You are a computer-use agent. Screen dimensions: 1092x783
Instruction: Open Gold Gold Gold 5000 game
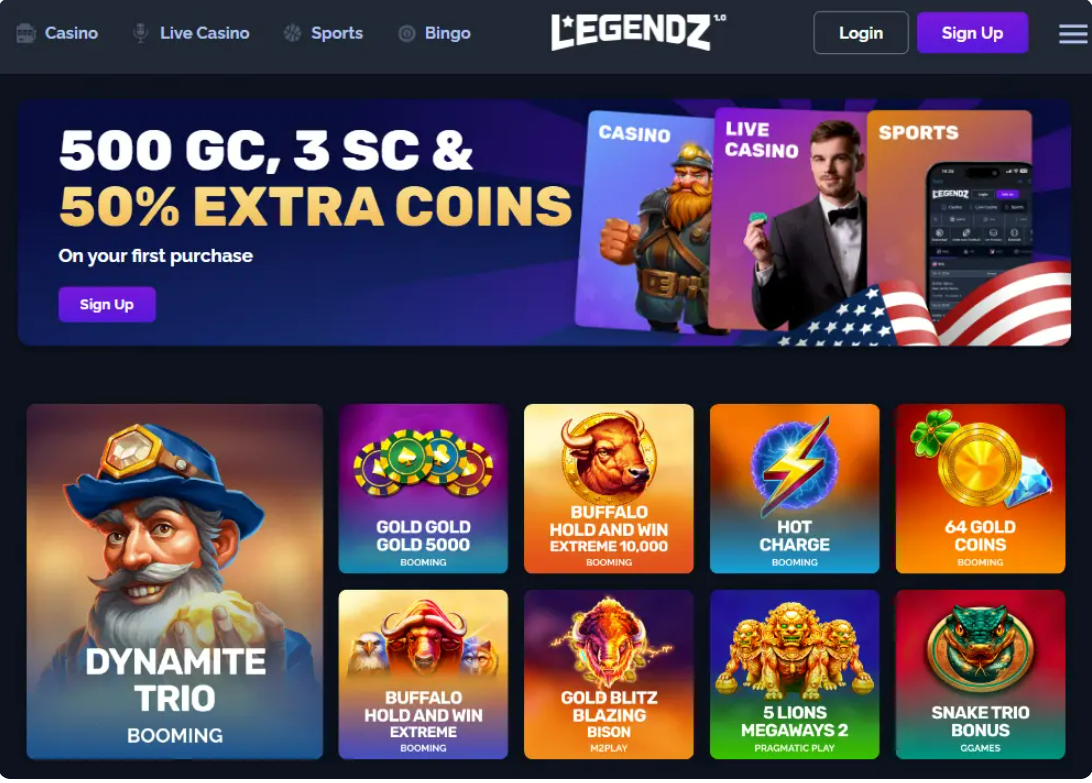tap(423, 488)
